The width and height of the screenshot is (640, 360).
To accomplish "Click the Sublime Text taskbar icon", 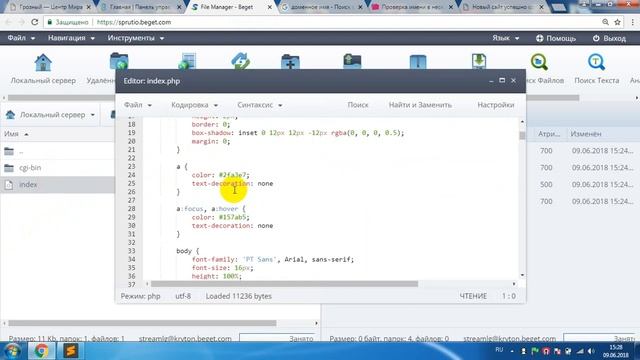I will (70, 351).
